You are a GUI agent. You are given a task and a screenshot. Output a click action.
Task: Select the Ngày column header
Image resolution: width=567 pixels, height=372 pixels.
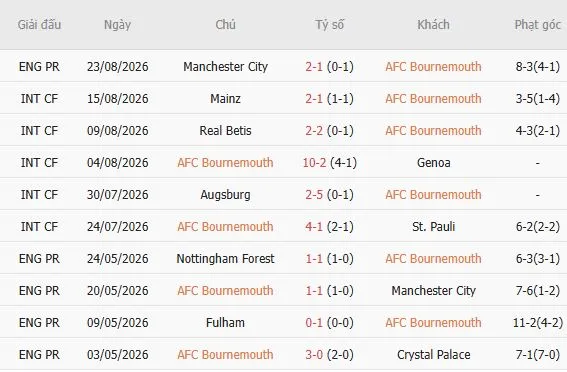118,25
